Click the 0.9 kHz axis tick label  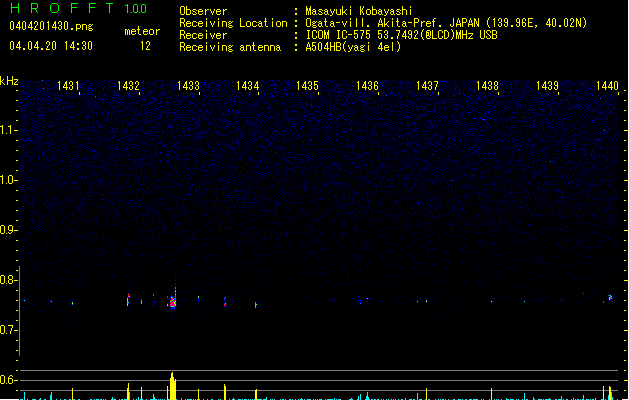pos(9,230)
